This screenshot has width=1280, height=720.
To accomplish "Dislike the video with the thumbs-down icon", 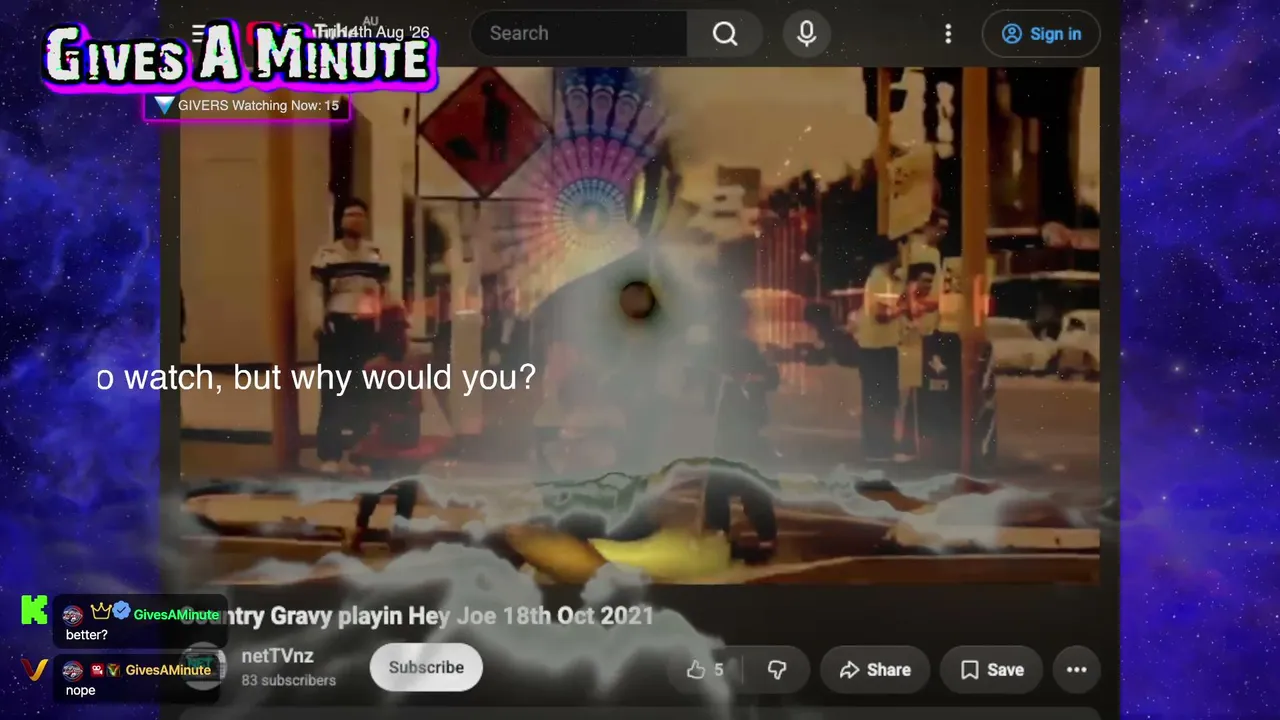I will 776,670.
